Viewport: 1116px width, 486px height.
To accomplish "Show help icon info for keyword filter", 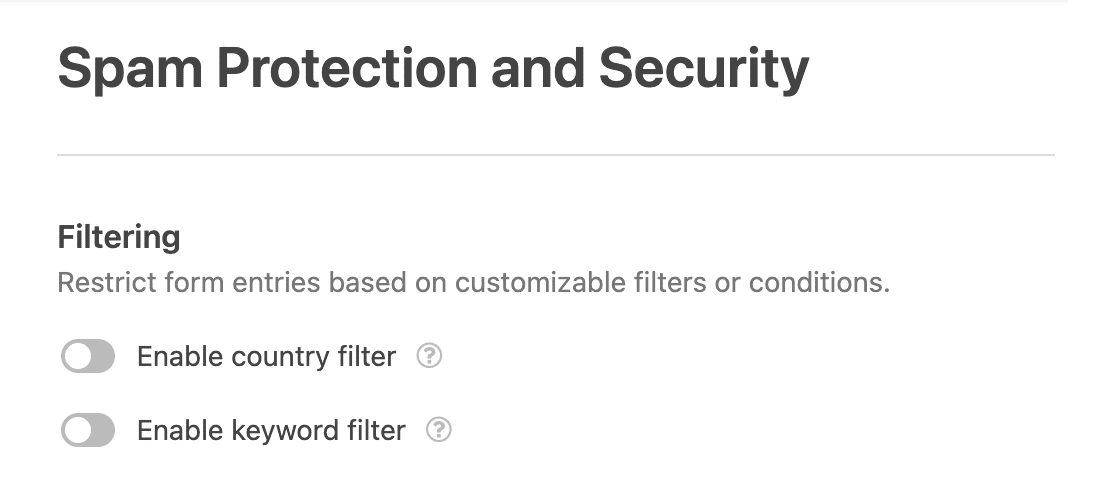I will pos(438,429).
